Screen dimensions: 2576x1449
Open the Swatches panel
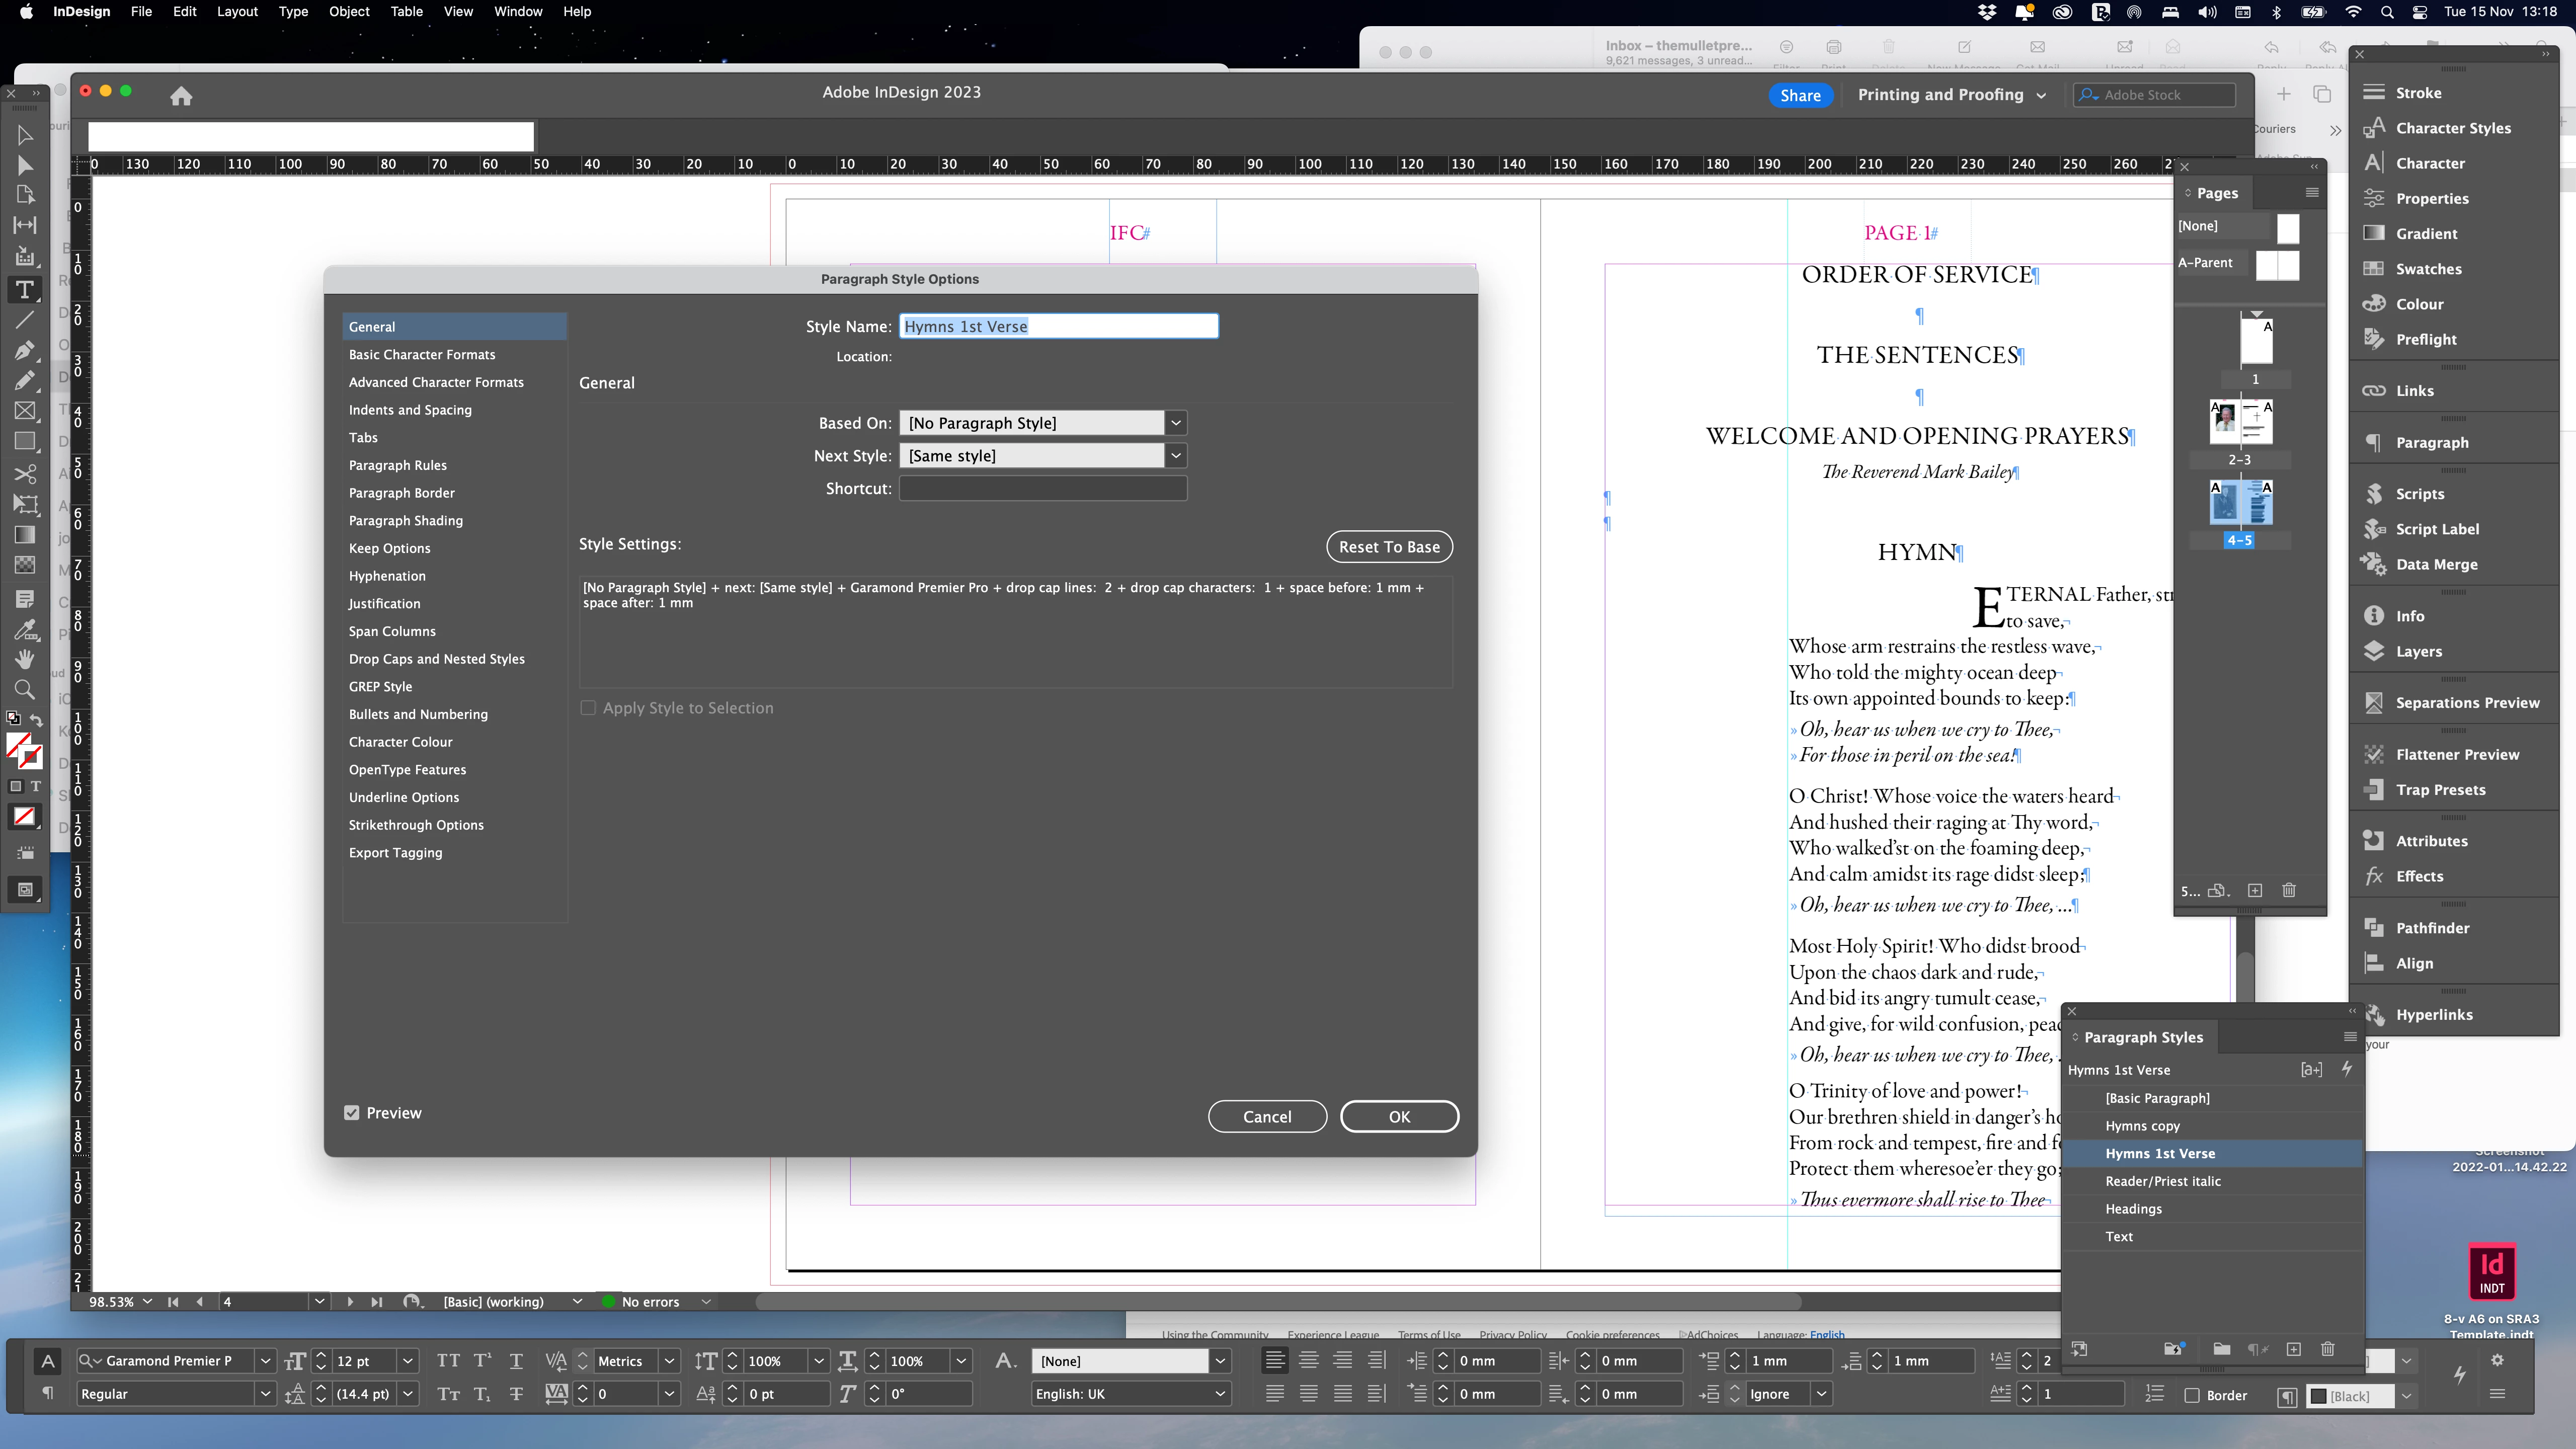point(2428,269)
